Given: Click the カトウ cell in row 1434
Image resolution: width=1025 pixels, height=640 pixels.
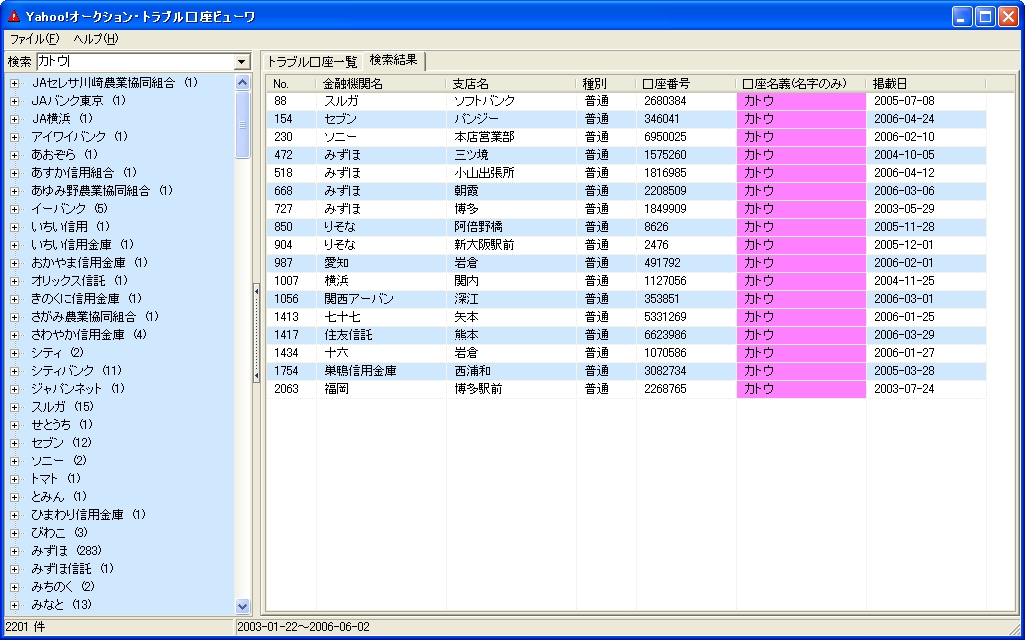Looking at the screenshot, I should (801, 353).
